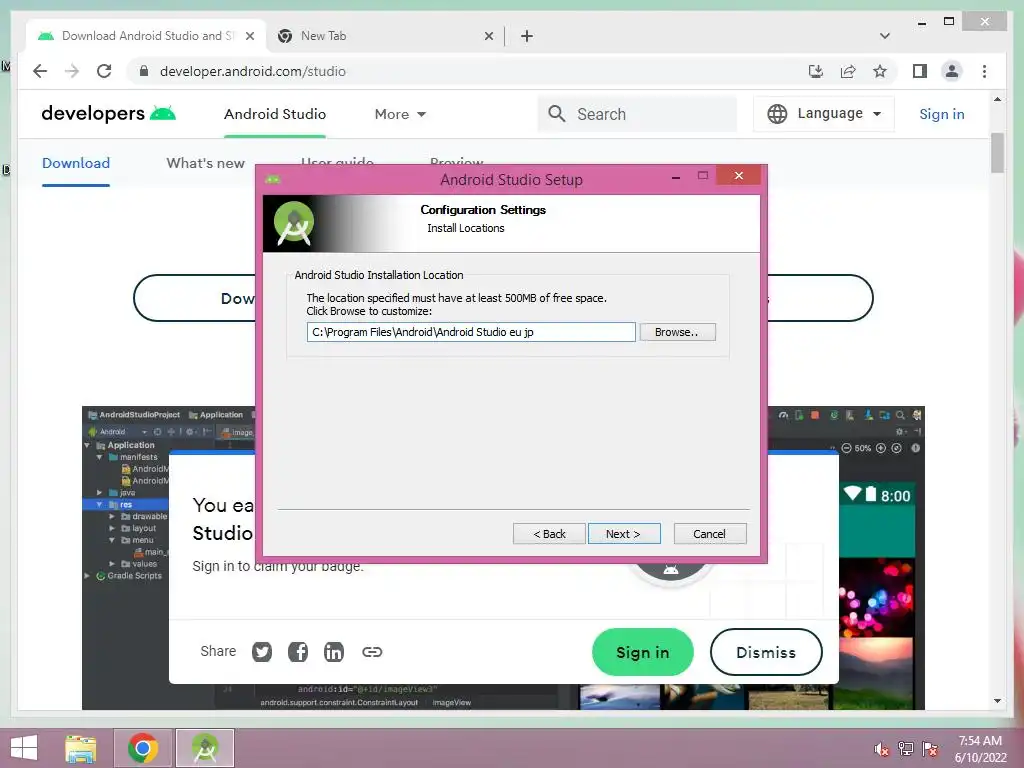Switch to the New Tab tab
Image resolution: width=1024 pixels, height=768 pixels.
(x=385, y=36)
